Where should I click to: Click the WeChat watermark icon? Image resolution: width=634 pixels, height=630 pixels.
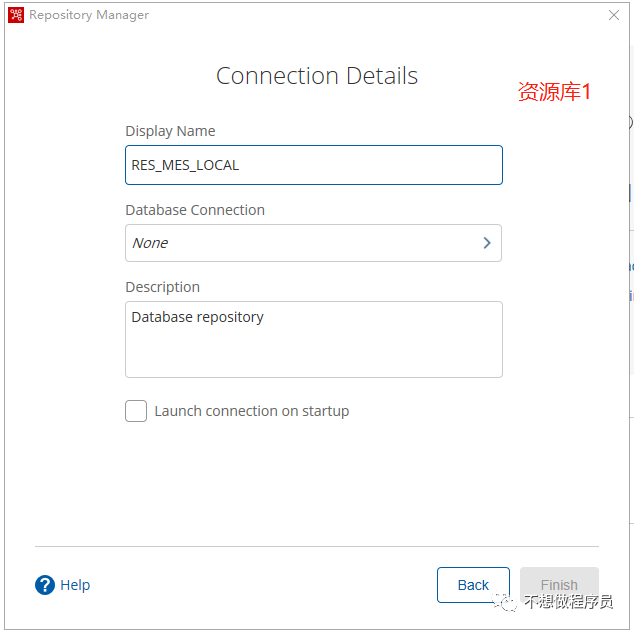[x=509, y=602]
